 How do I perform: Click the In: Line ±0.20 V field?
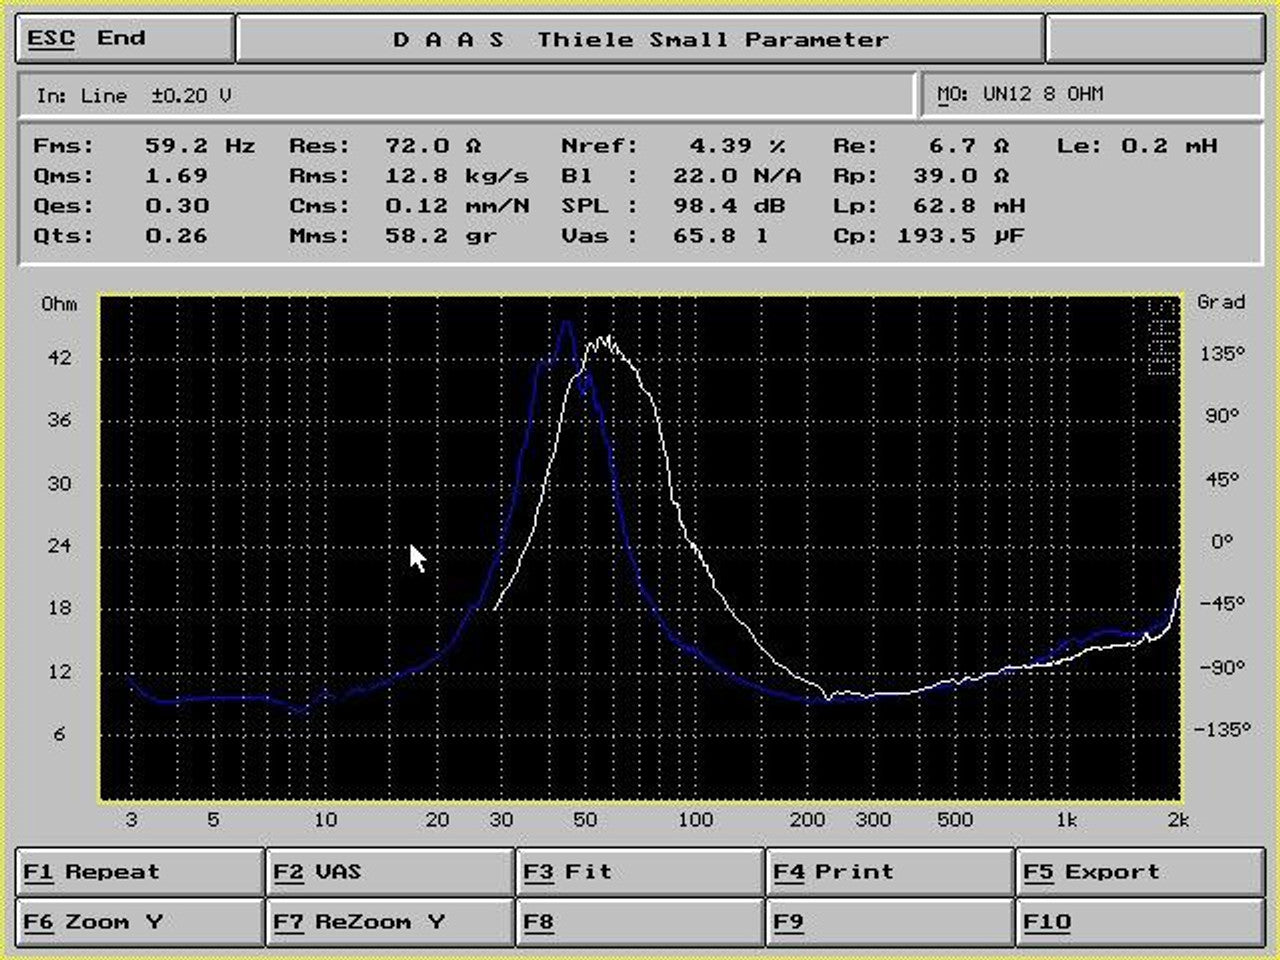point(467,96)
